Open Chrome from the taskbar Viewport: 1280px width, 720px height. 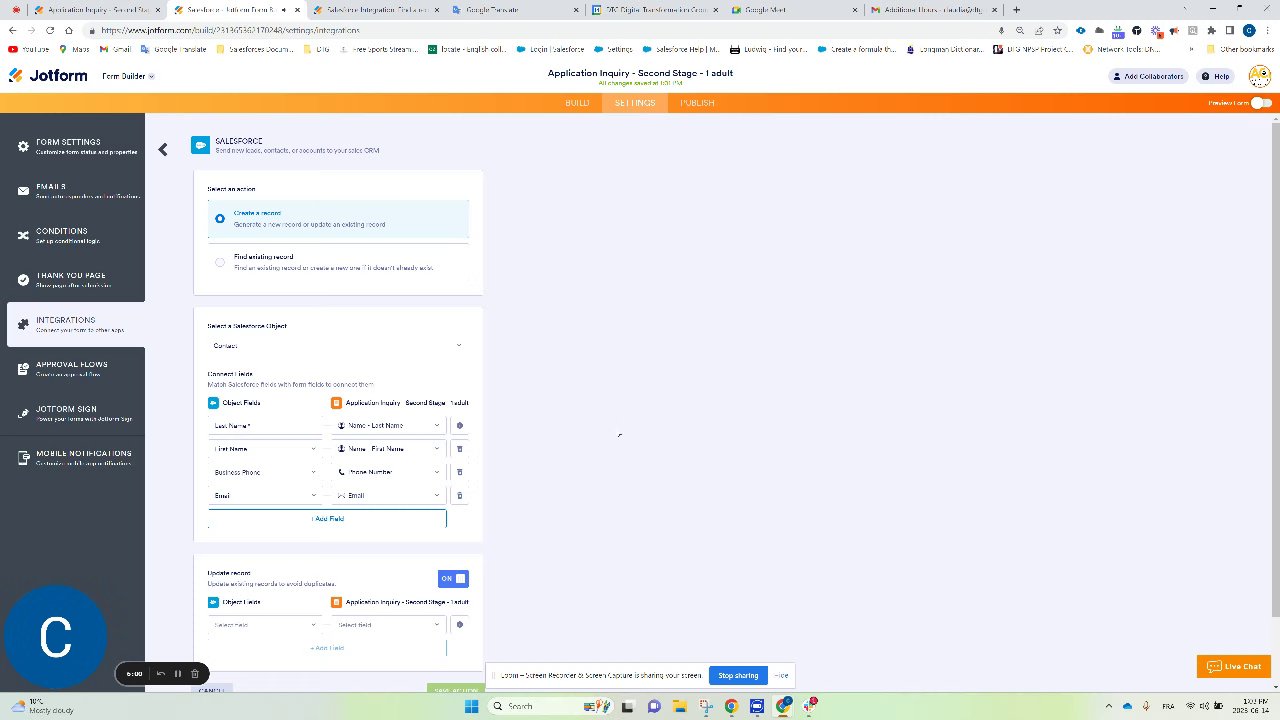coord(731,706)
